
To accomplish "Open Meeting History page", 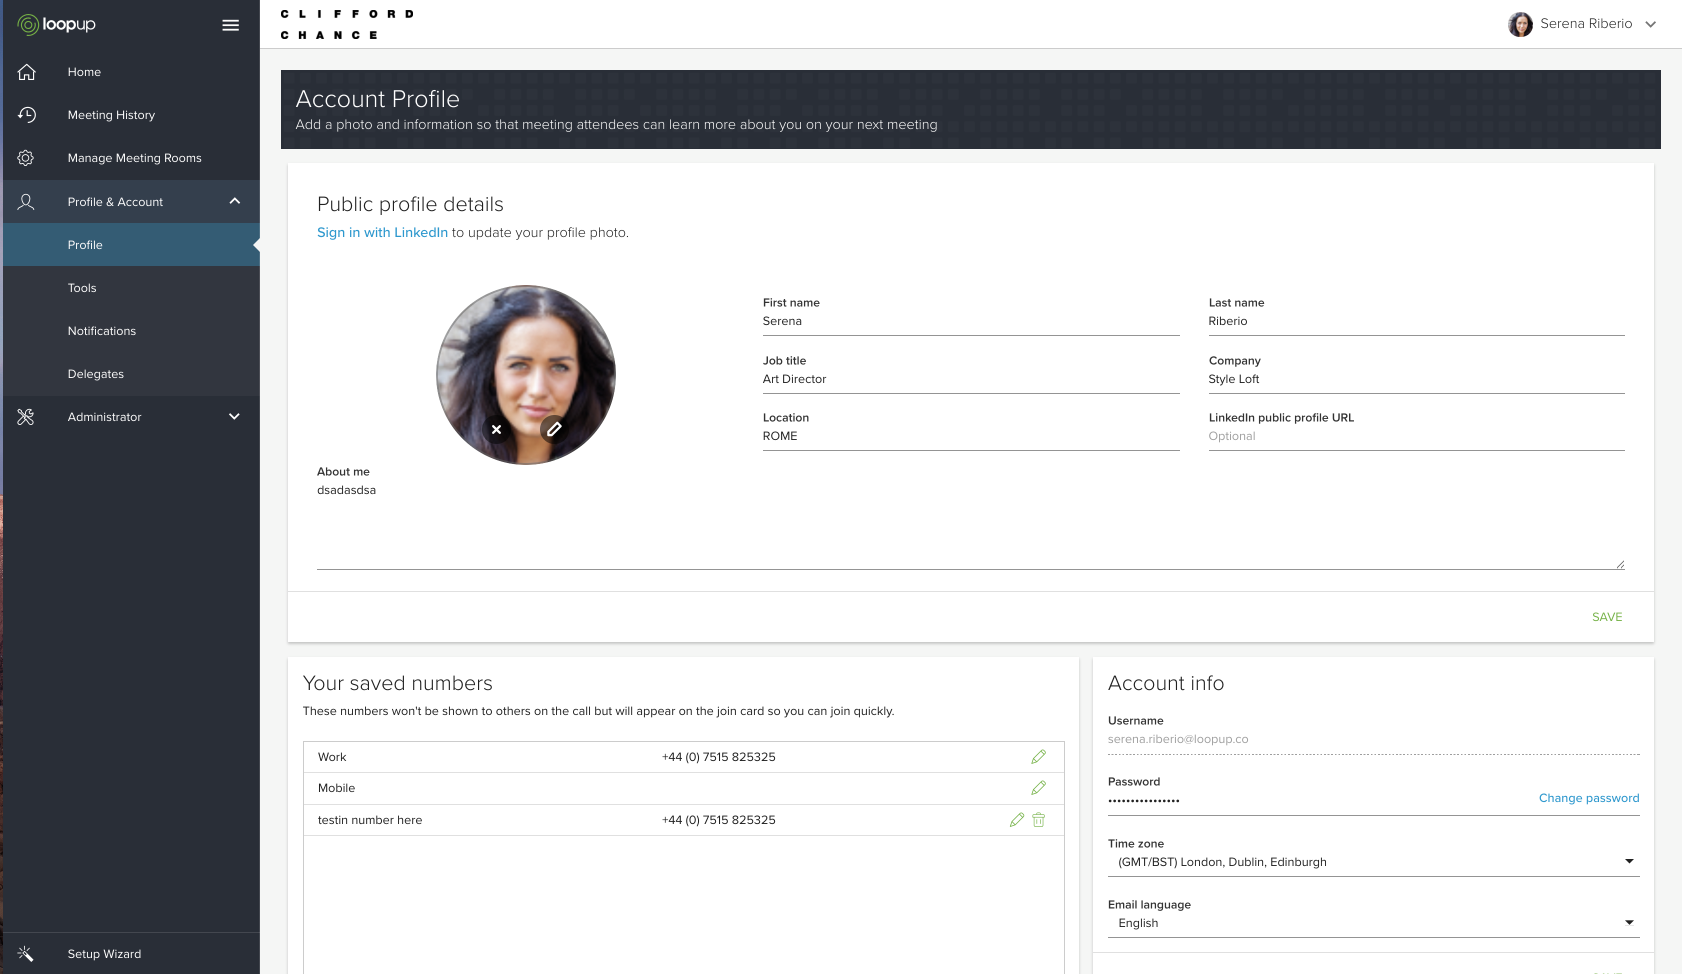I will 111,115.
